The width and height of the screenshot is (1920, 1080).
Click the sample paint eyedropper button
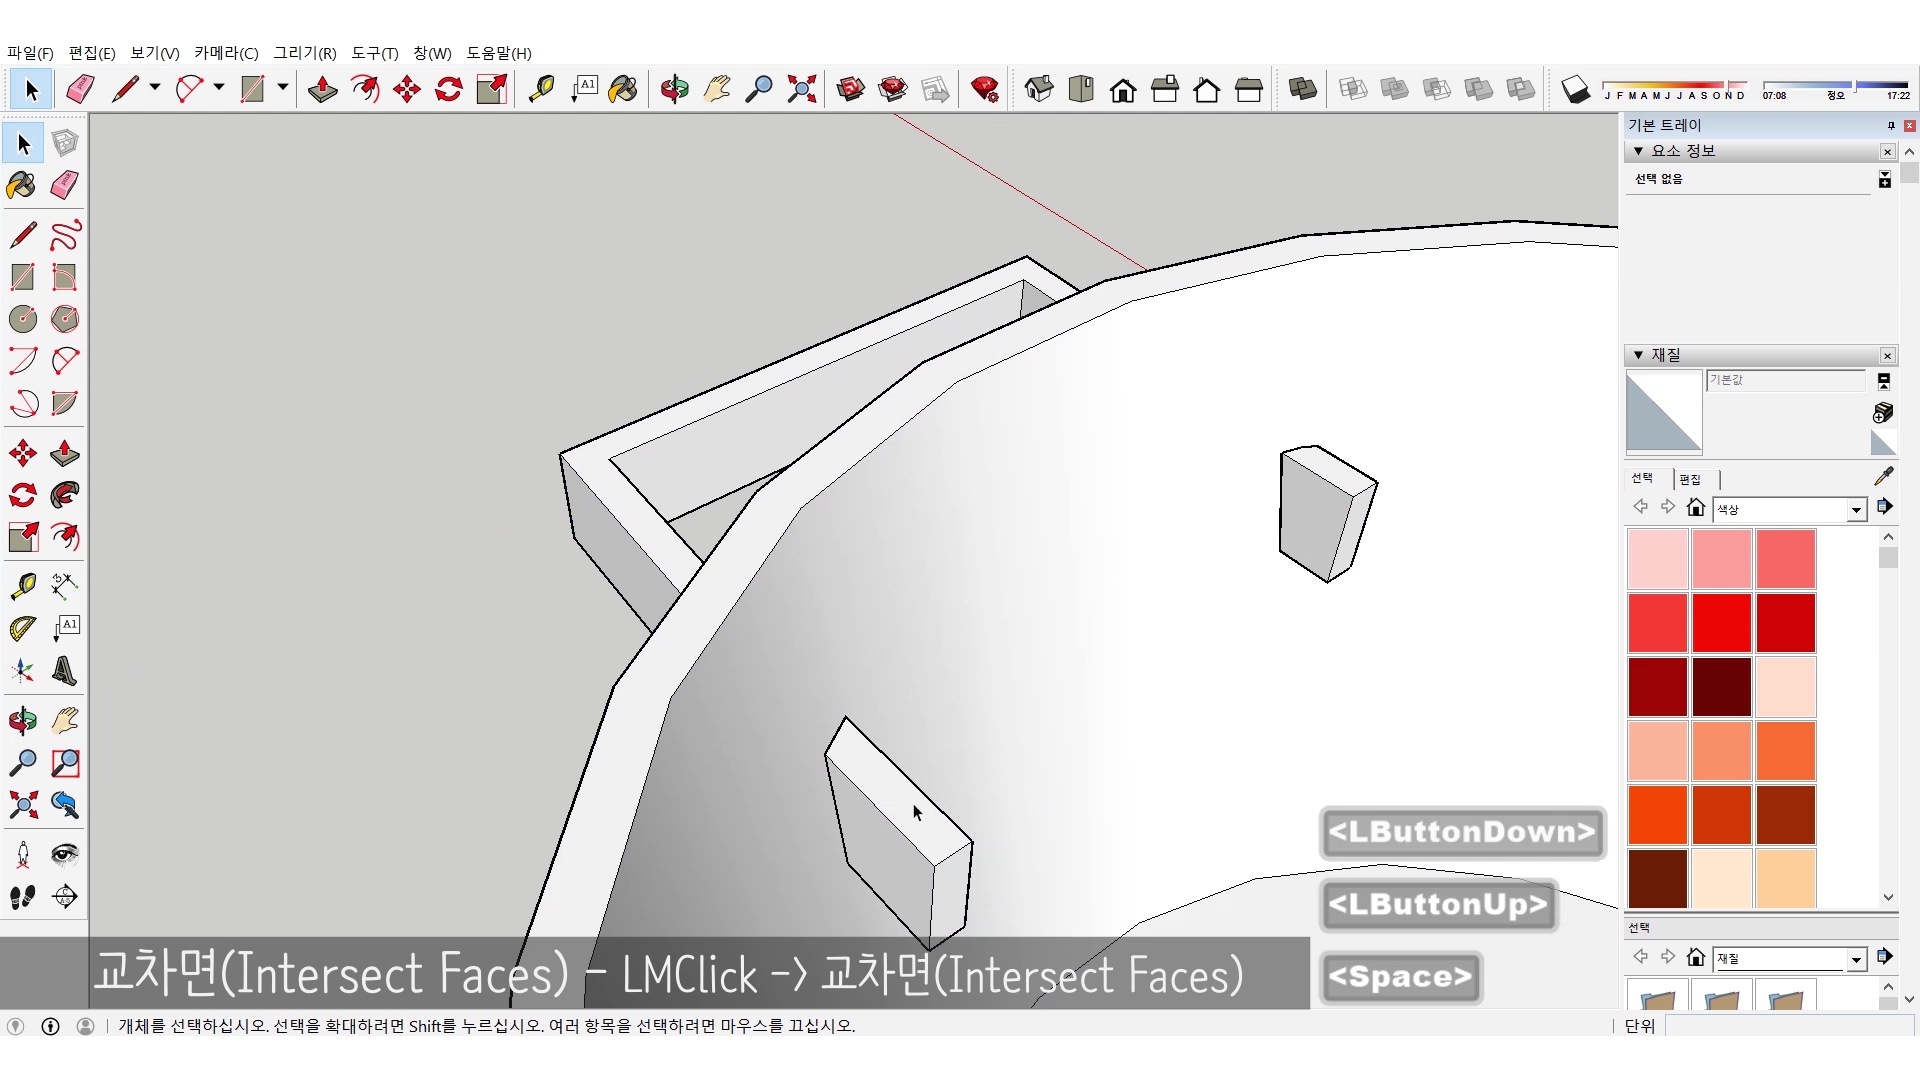1883,476
